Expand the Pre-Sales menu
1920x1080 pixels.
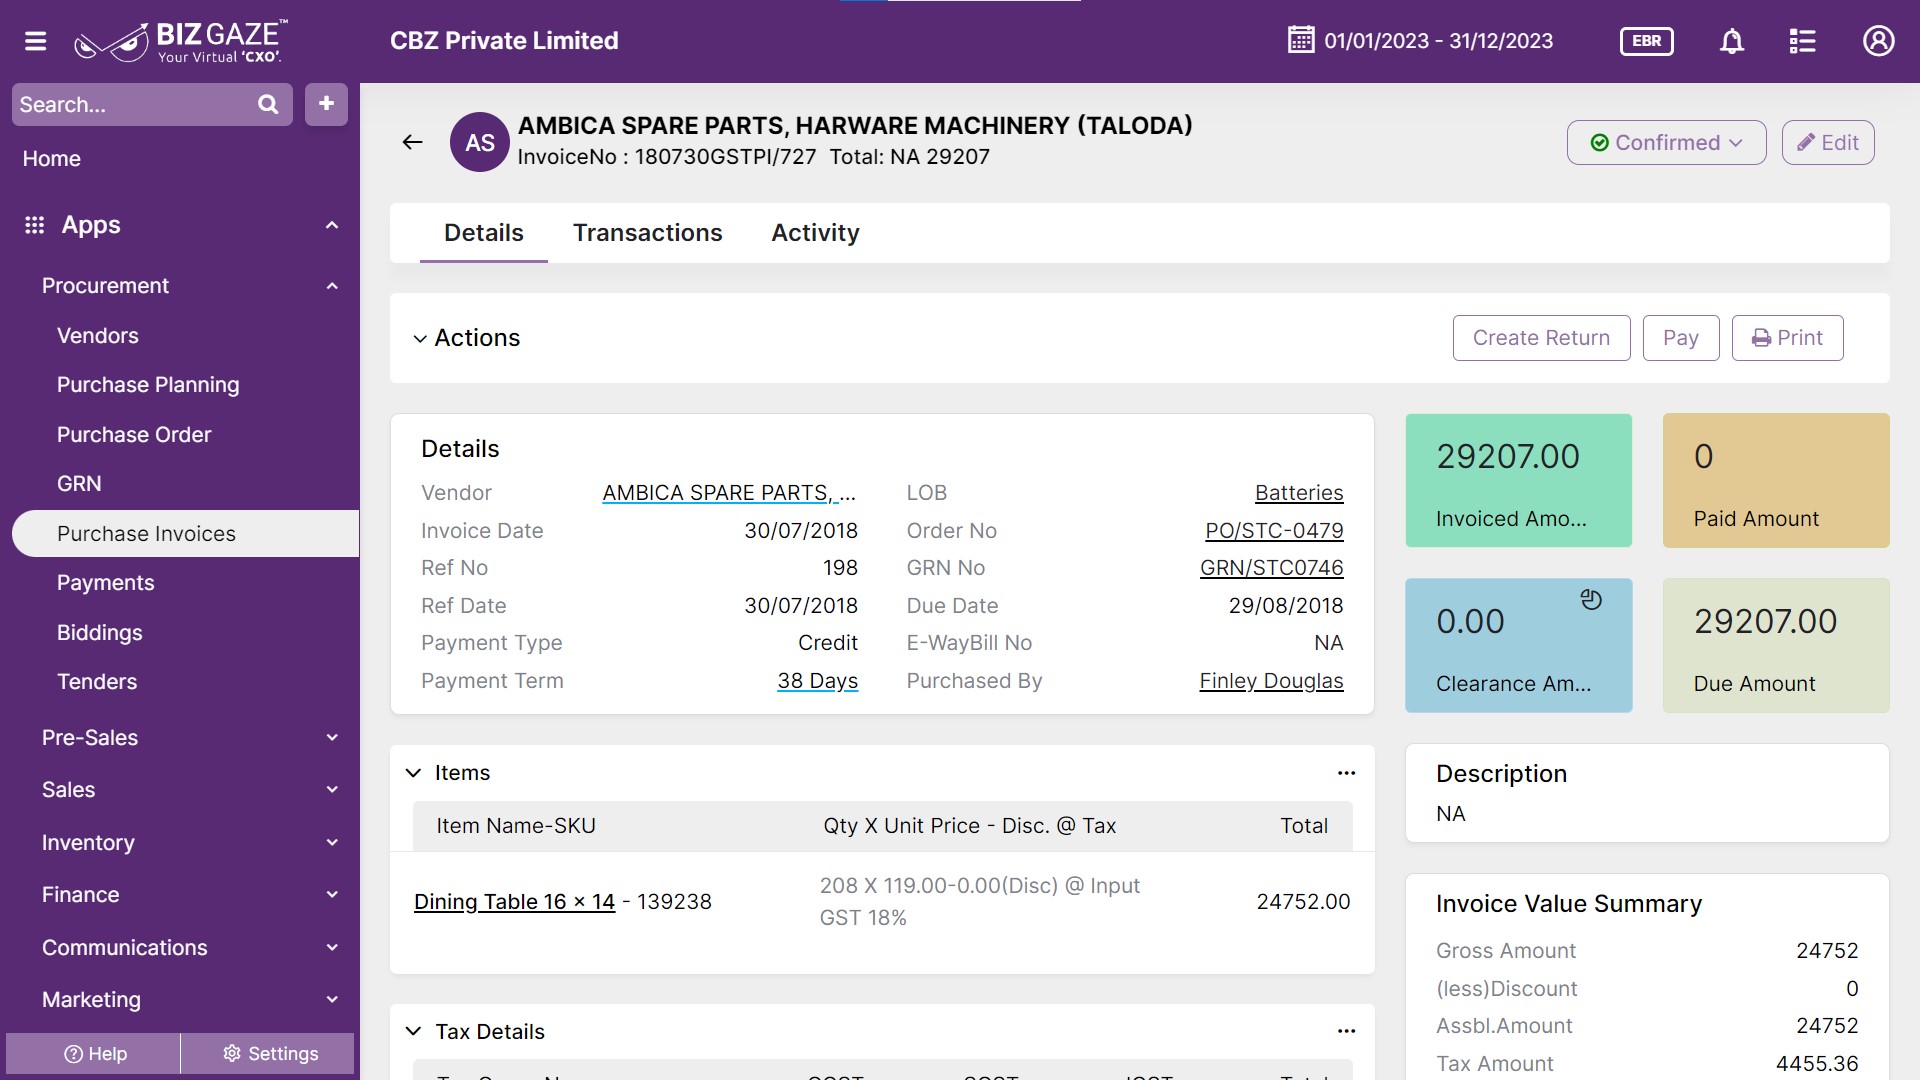pyautogui.click(x=332, y=738)
